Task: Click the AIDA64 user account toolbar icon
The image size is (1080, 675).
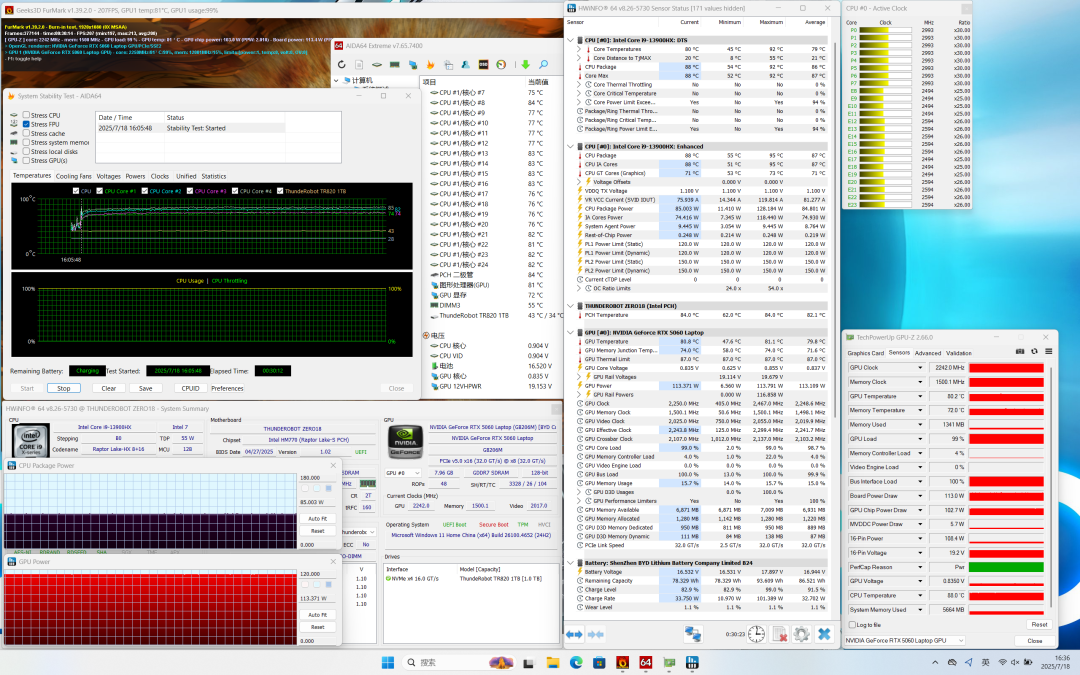Action: [x=466, y=65]
